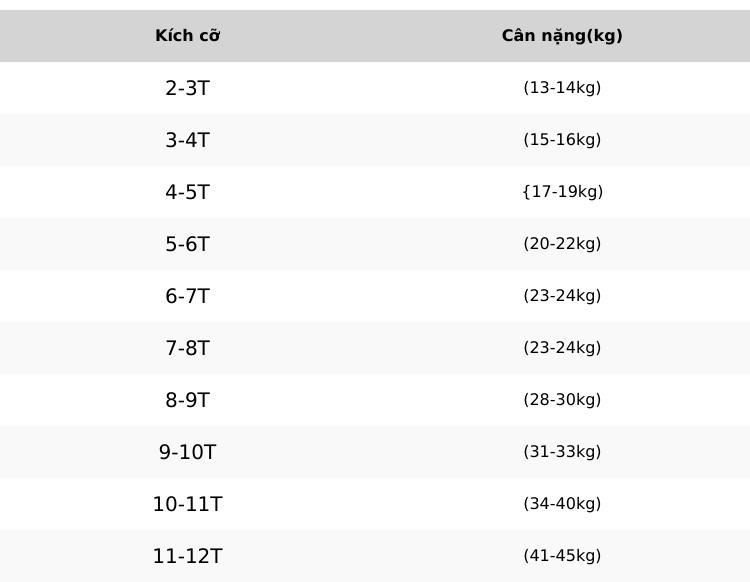Viewport: 750px width, 582px height.
Task: Select the 10-11T size cell
Action: (188, 504)
